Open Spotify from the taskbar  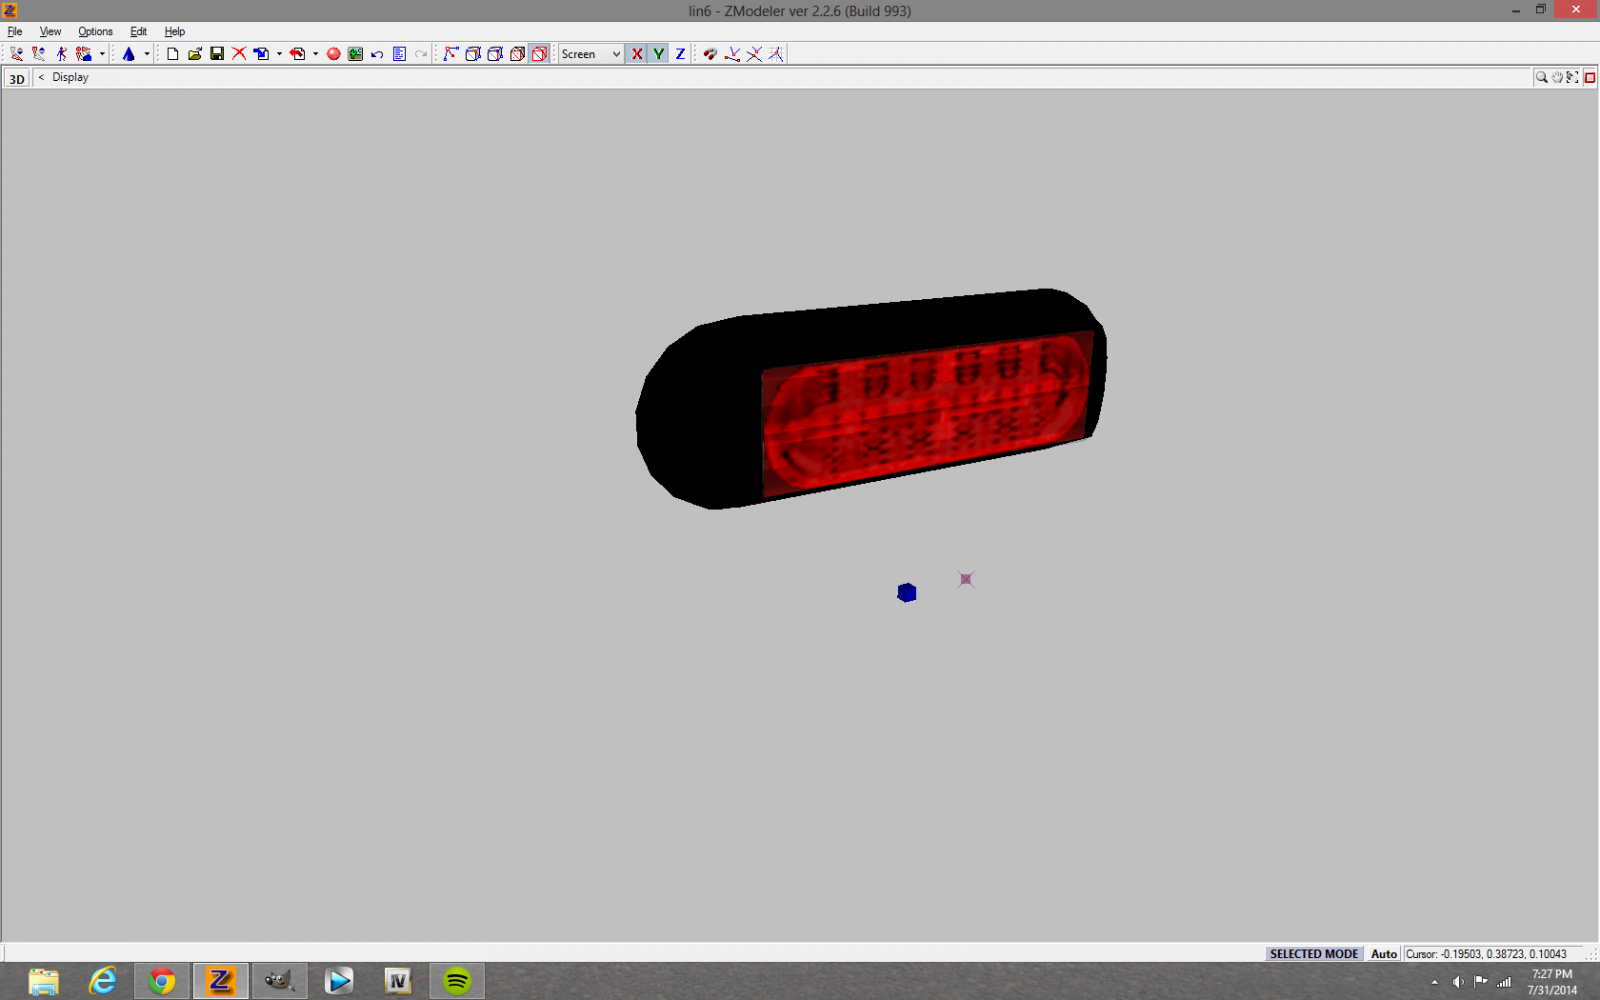click(x=457, y=981)
